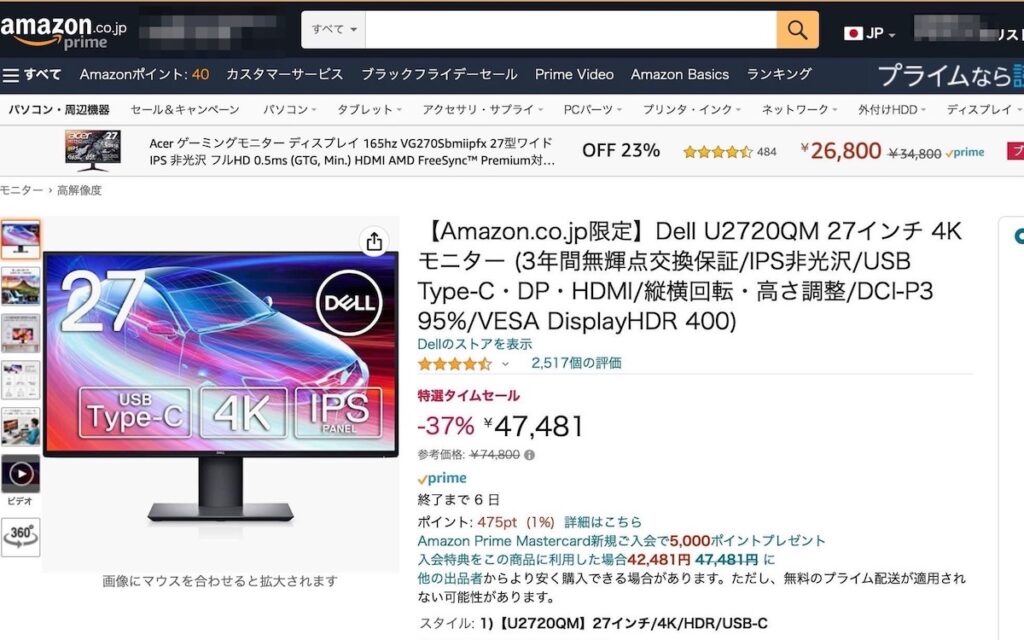Open the Dellのストアを表示 link
1024x640 pixels.
pos(475,344)
